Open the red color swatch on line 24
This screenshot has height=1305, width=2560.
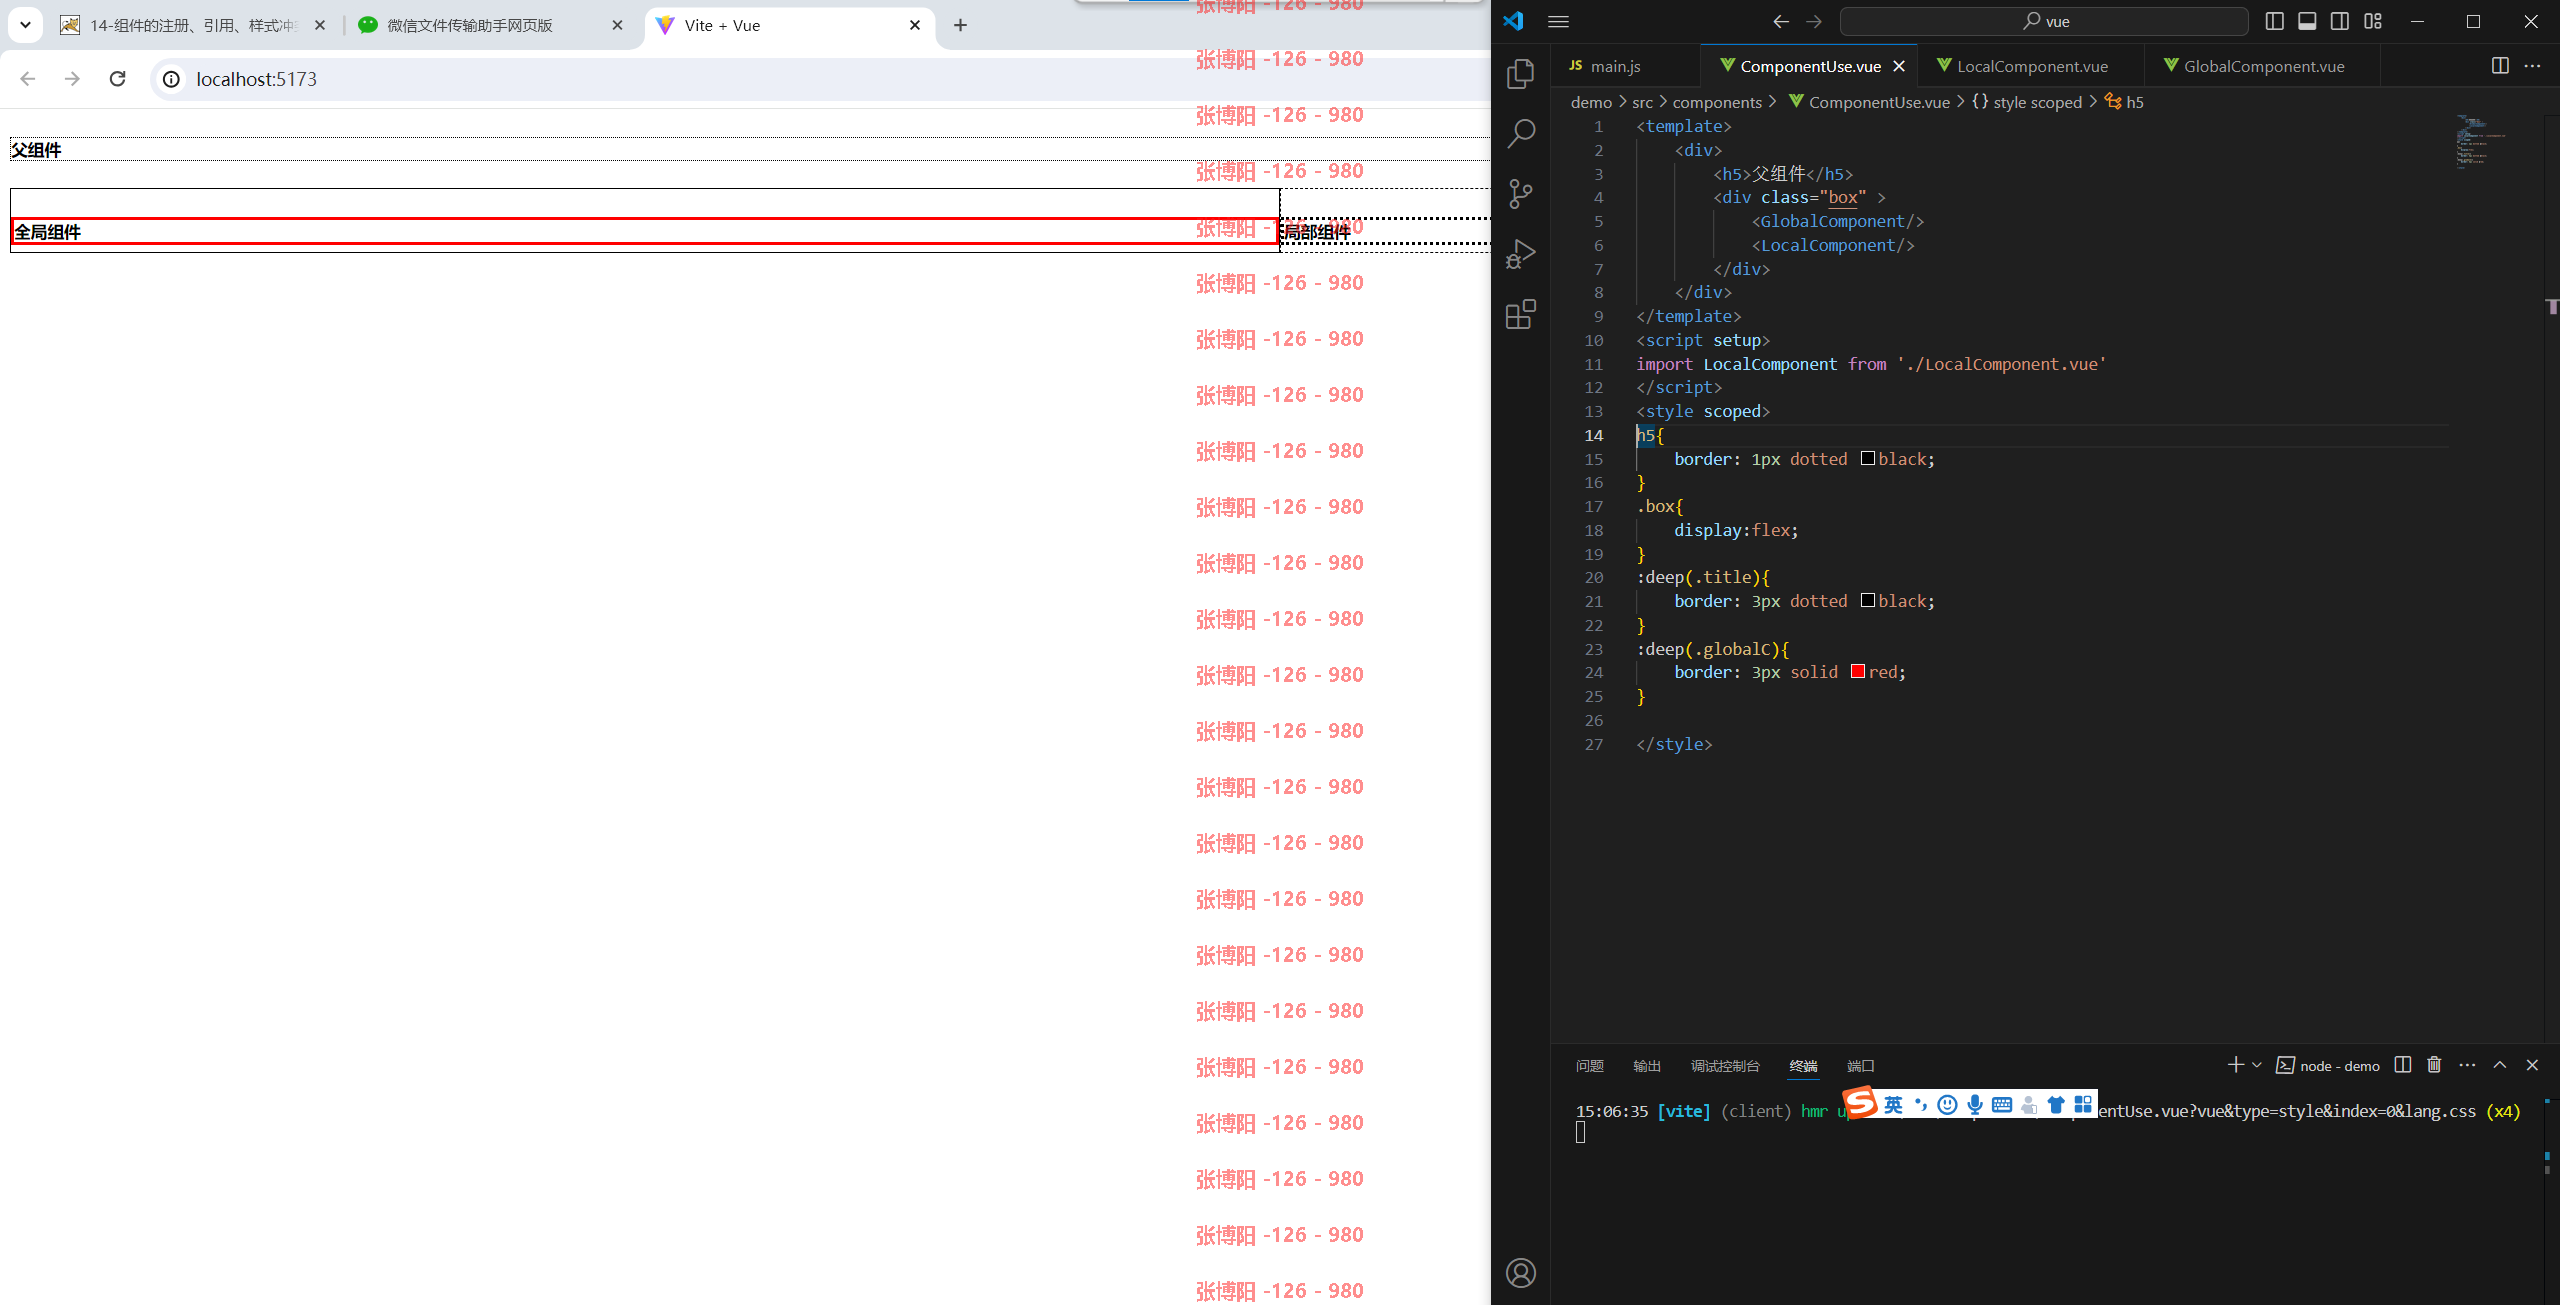coord(1858,671)
